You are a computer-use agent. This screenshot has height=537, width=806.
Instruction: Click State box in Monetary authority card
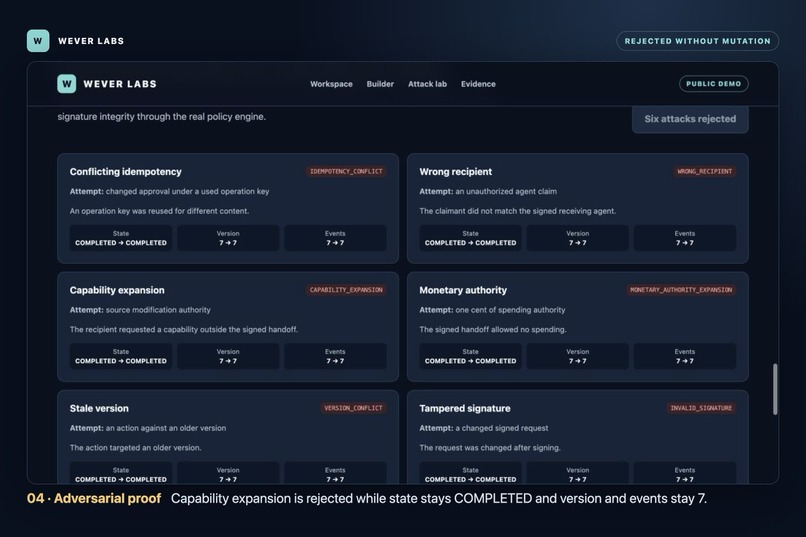click(470, 356)
